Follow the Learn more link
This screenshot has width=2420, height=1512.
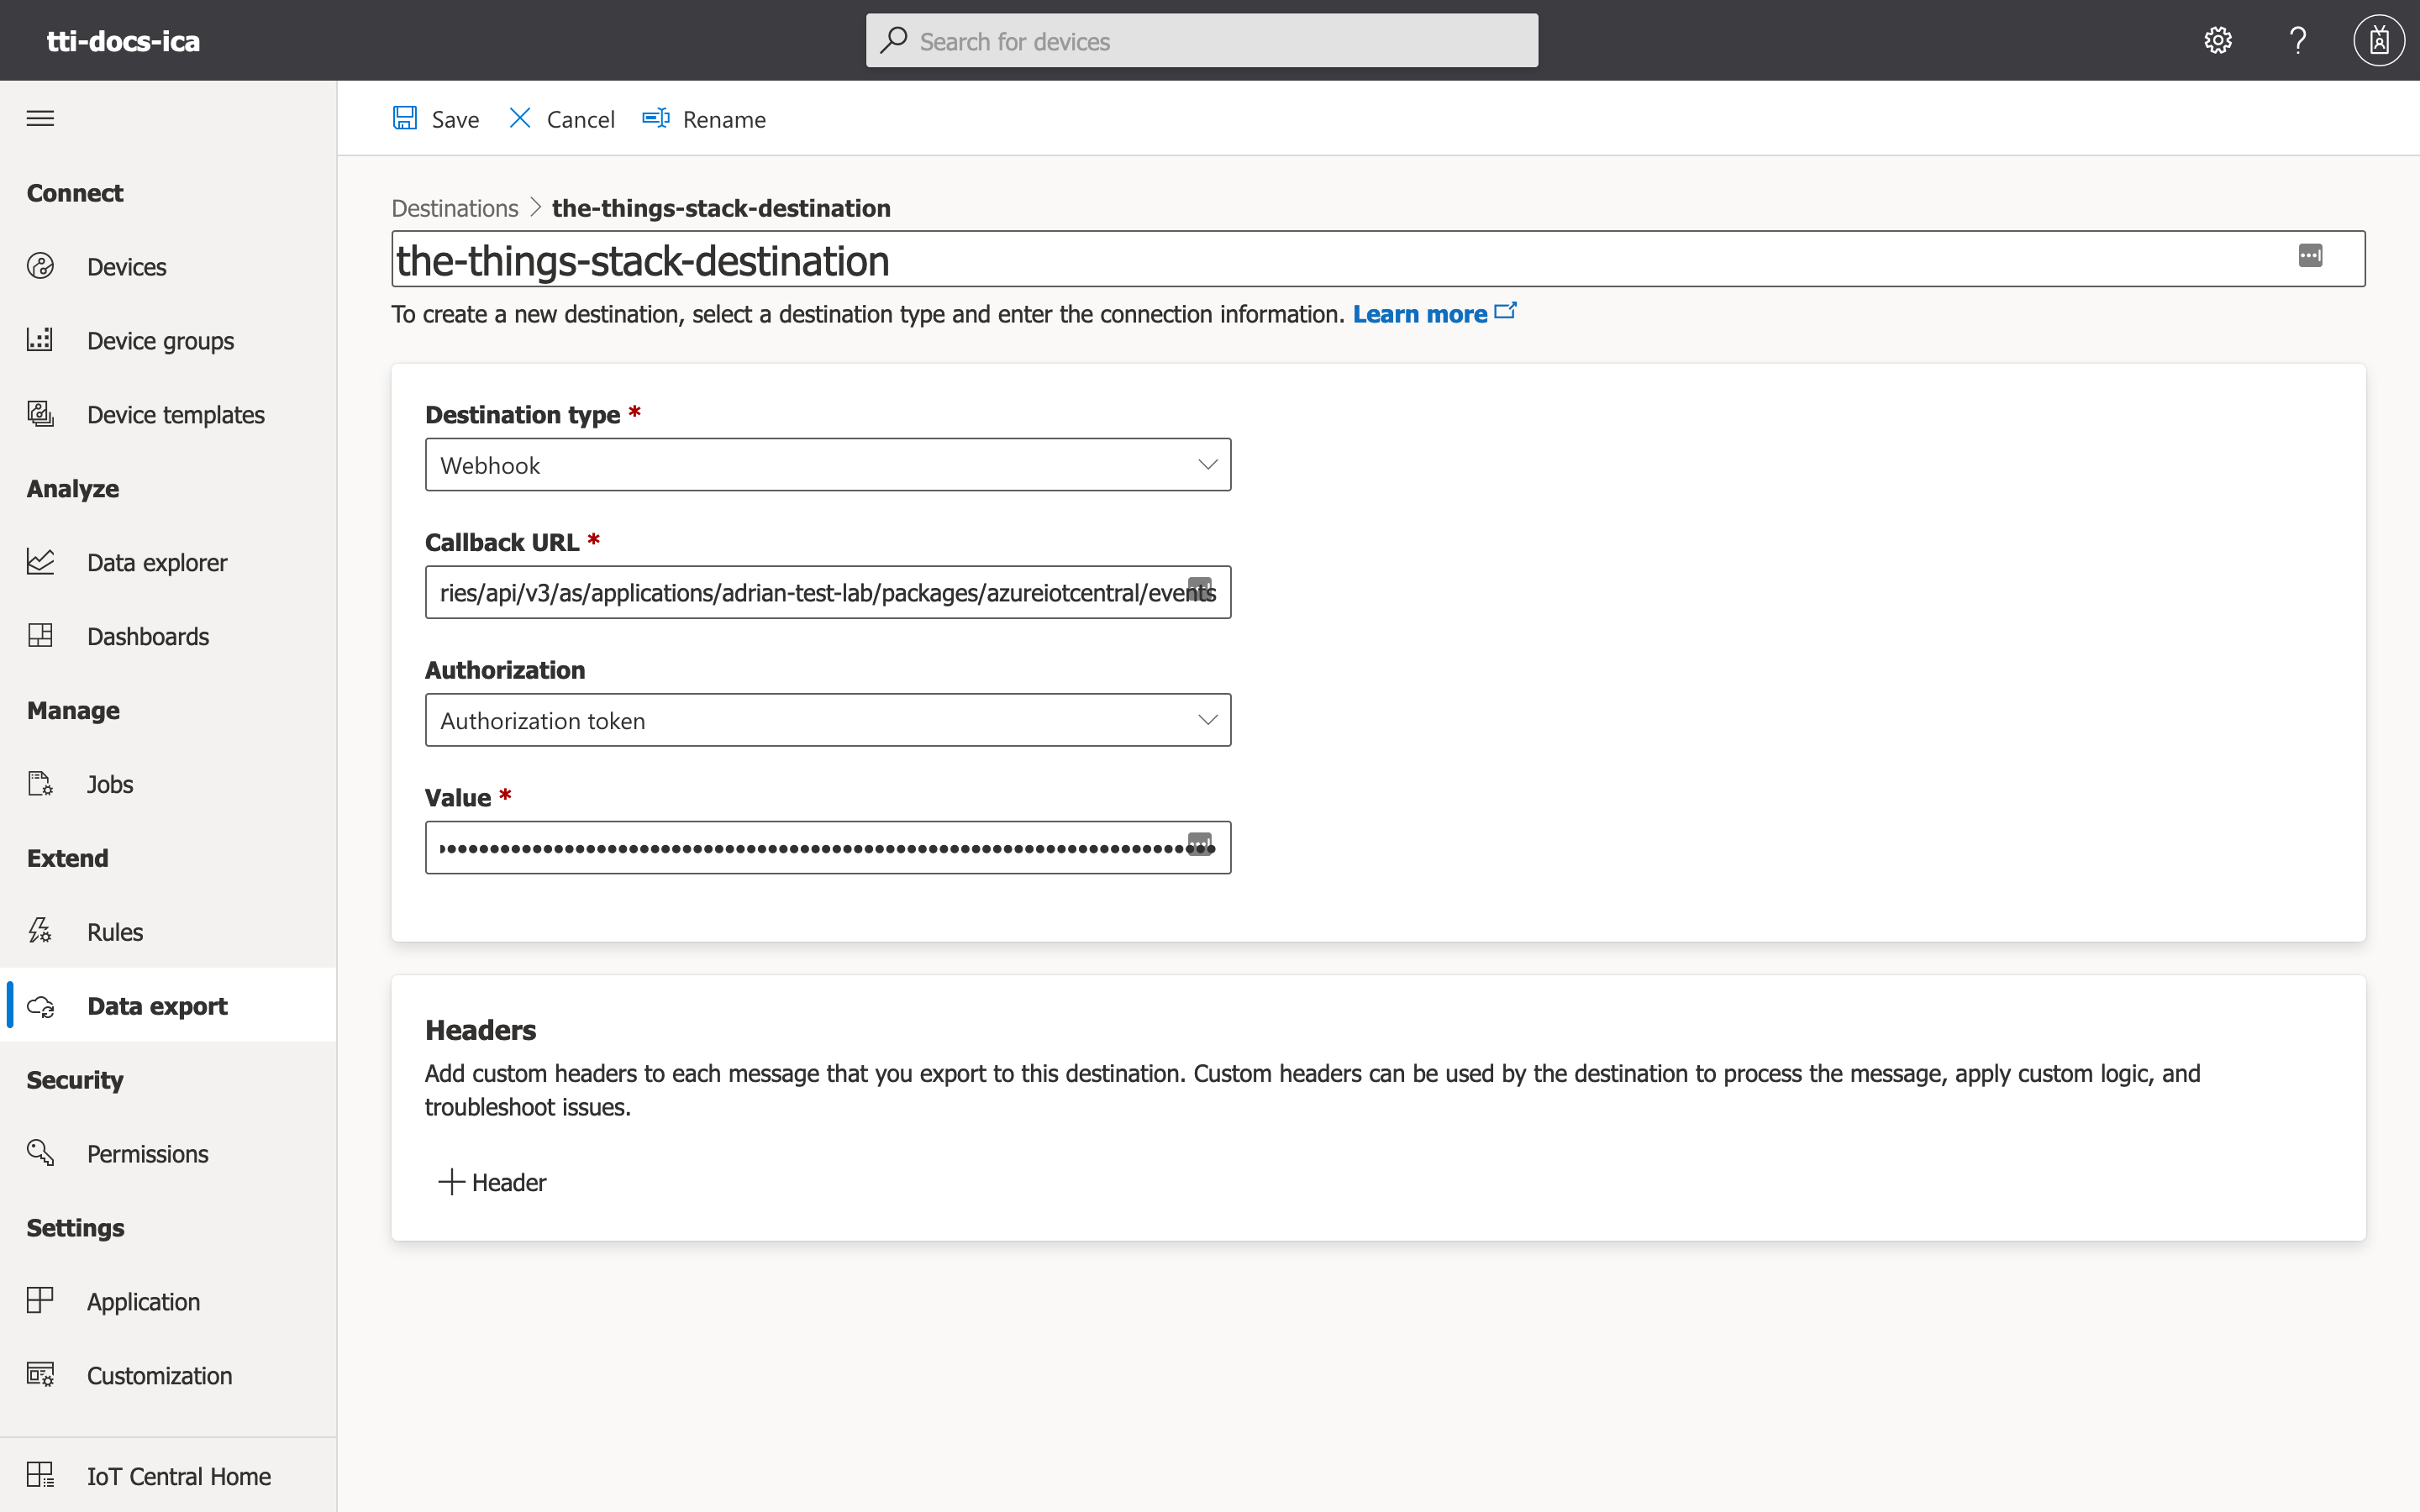coord(1420,314)
